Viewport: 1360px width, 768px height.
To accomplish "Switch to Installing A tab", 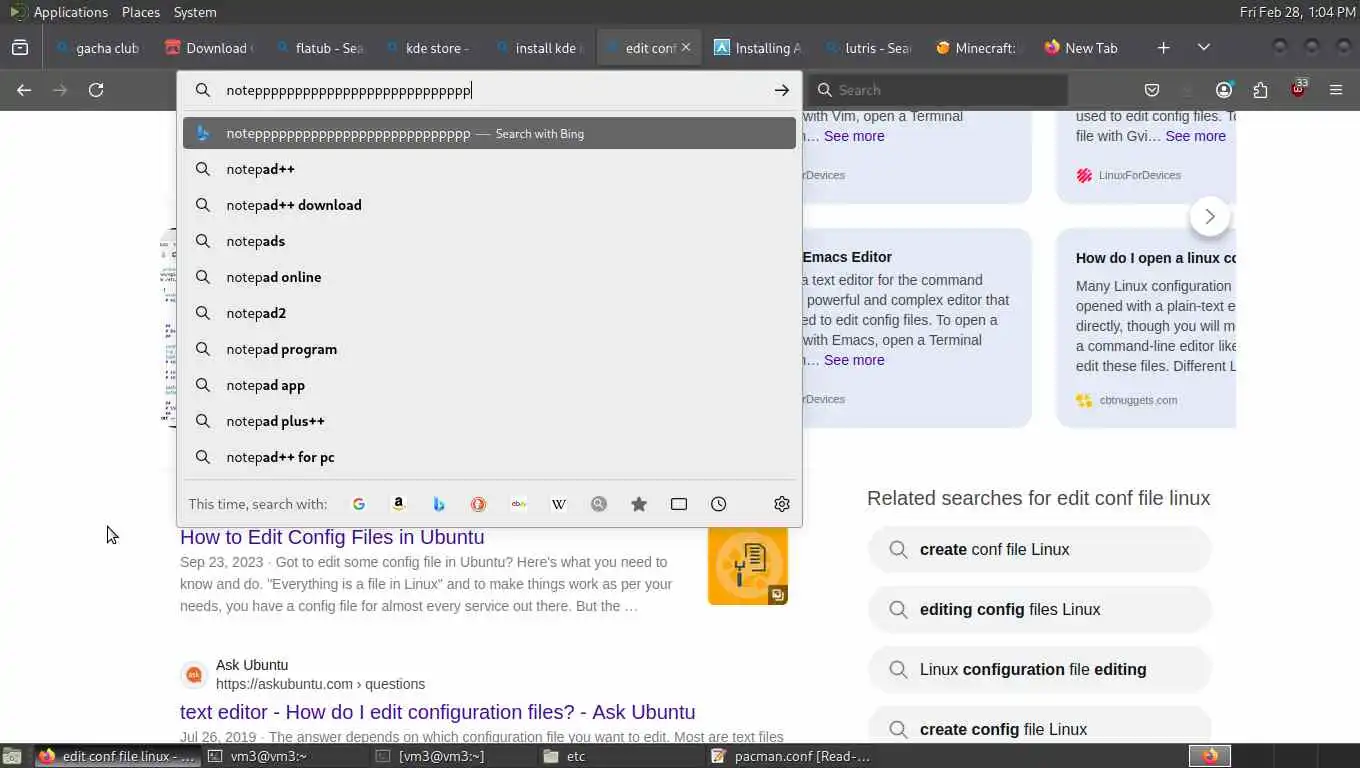I will tap(758, 48).
